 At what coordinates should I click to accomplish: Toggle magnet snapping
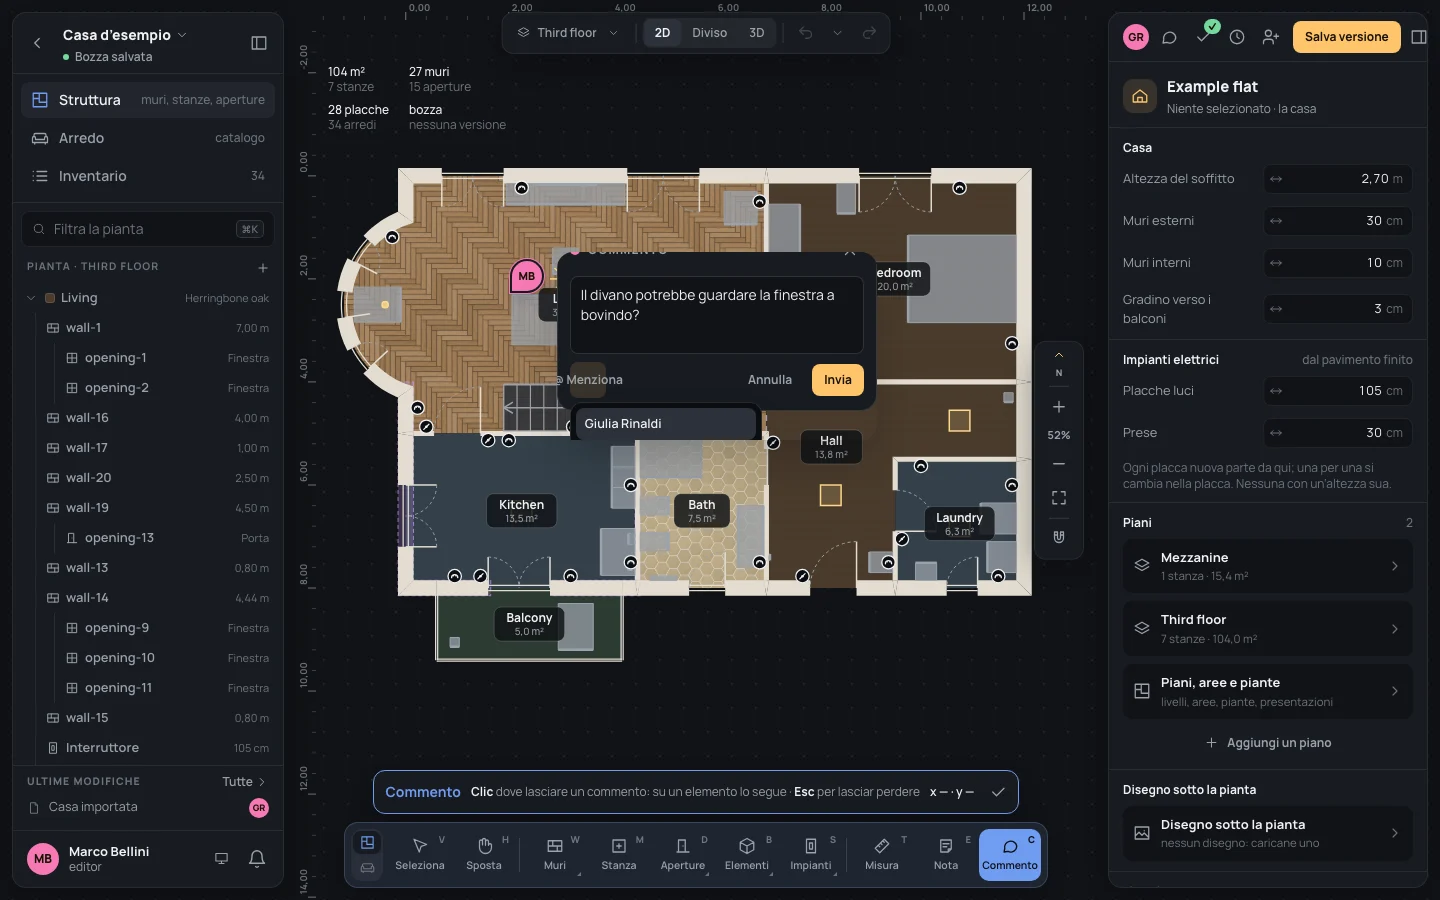[x=1059, y=537]
